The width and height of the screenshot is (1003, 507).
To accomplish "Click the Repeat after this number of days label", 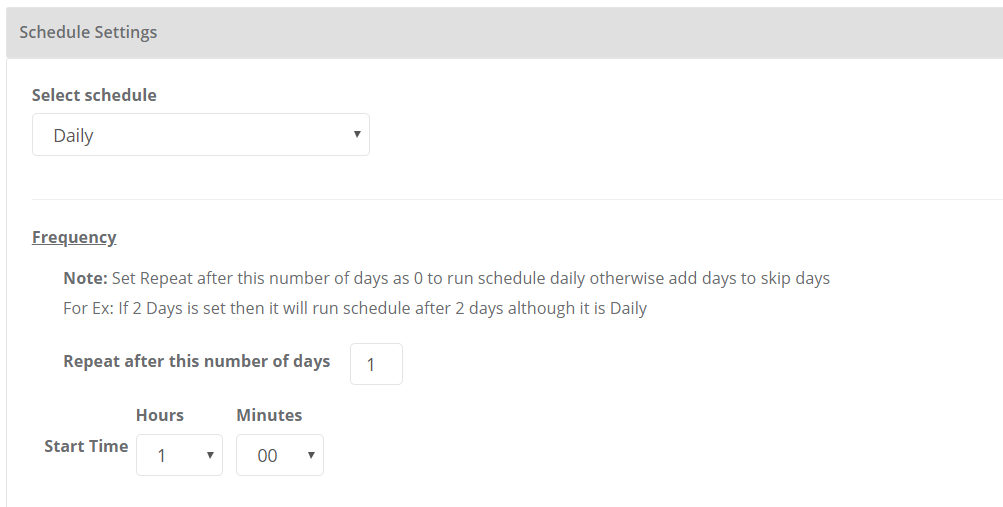I will coord(196,362).
